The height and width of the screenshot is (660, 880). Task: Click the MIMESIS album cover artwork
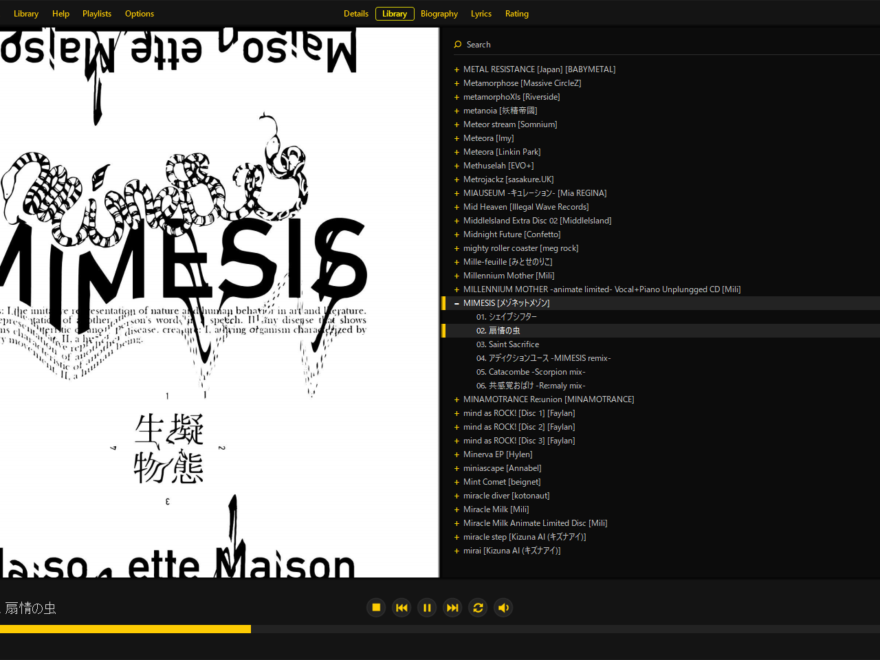[x=219, y=302]
